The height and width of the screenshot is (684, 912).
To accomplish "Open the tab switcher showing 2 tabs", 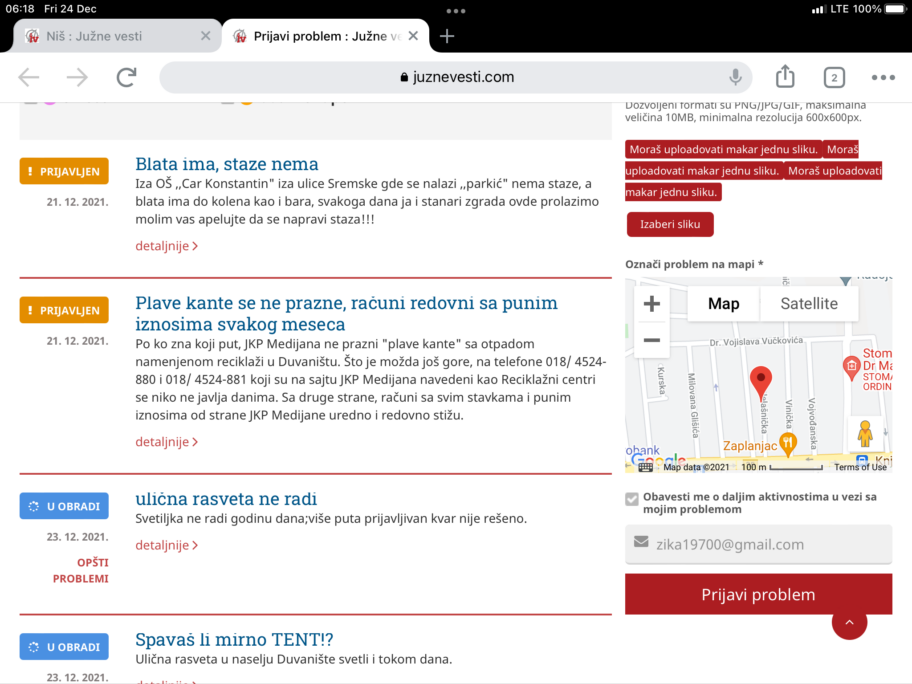I will point(833,77).
